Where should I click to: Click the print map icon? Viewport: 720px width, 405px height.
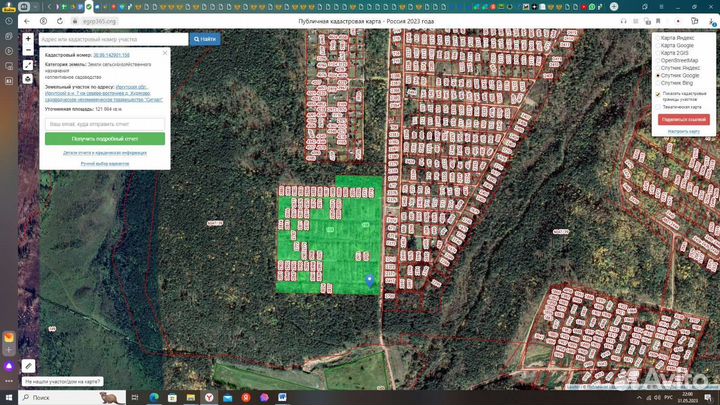28,78
